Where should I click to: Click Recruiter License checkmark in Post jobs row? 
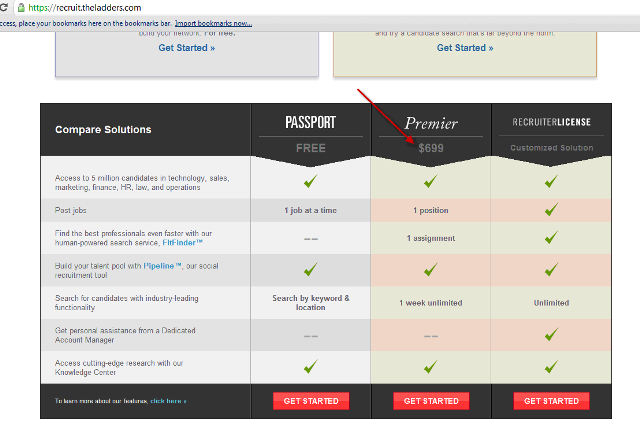(551, 210)
